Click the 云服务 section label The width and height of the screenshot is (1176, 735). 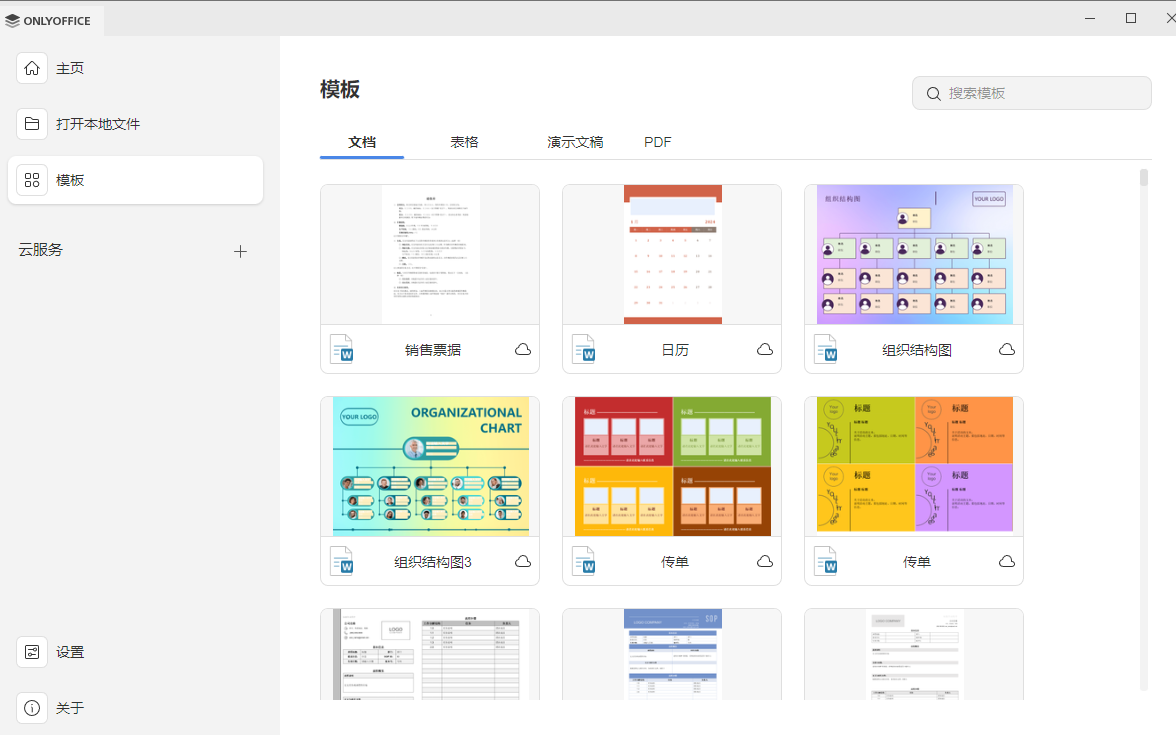point(40,250)
